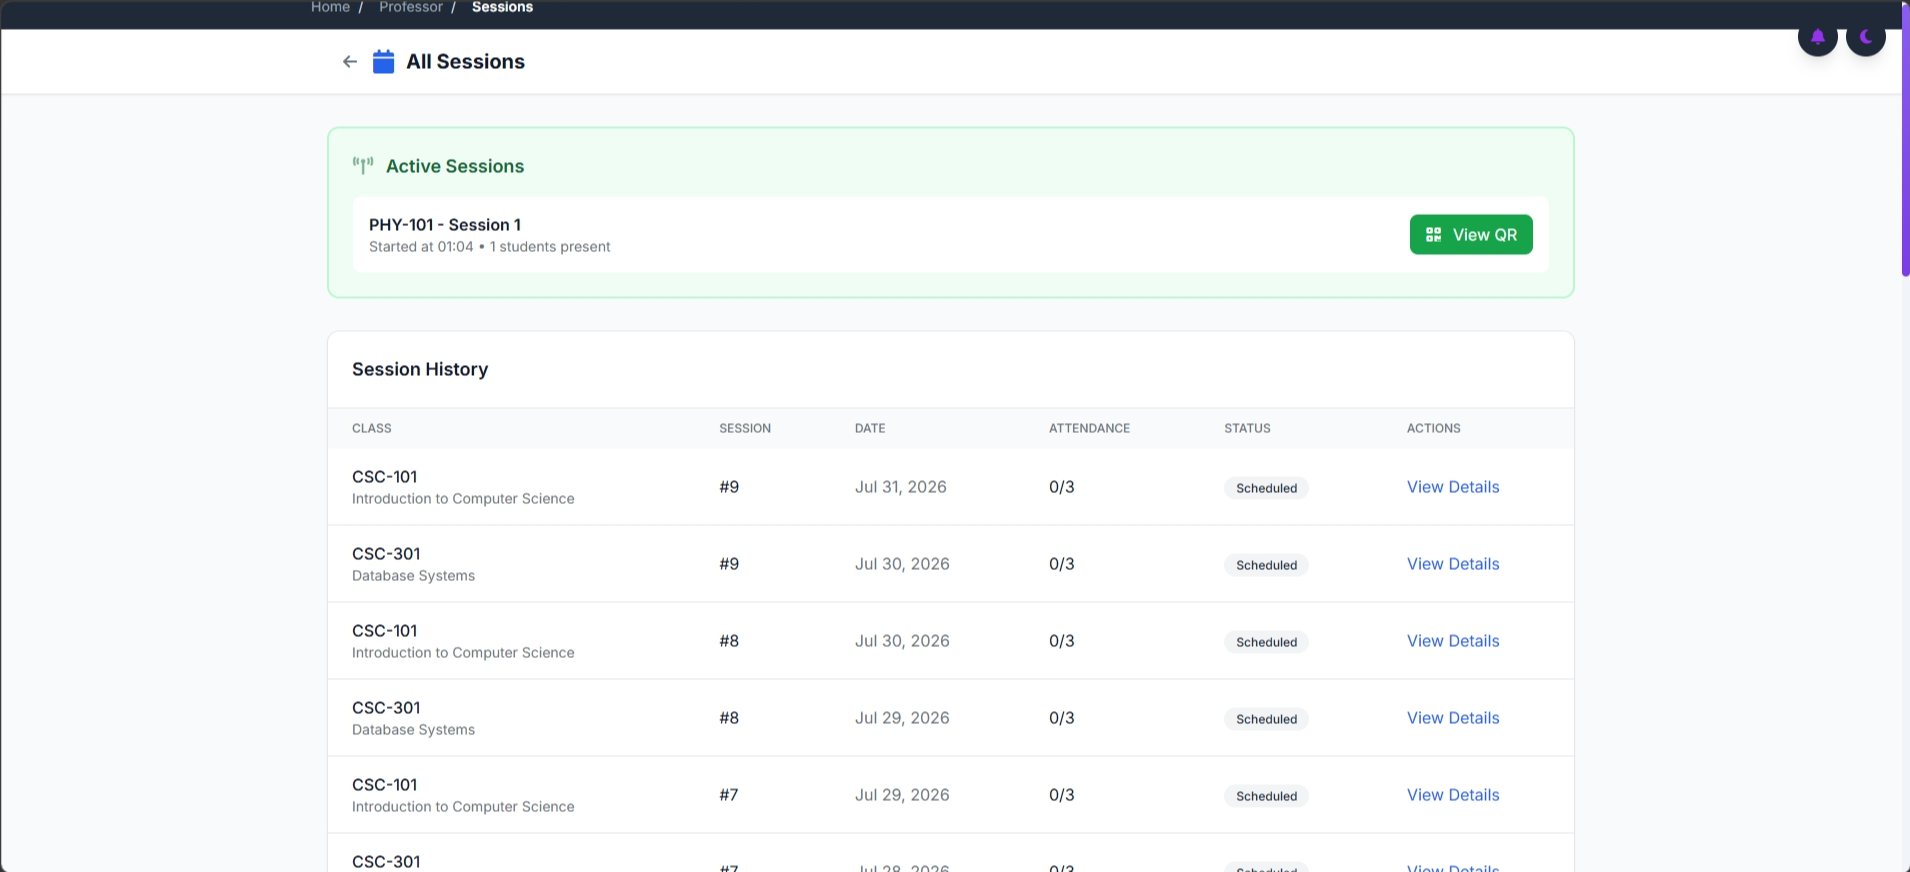The height and width of the screenshot is (872, 1910).
Task: Select the CSC-301 Database Systems row dated Jul 30
Action: pyautogui.click(x=950, y=564)
